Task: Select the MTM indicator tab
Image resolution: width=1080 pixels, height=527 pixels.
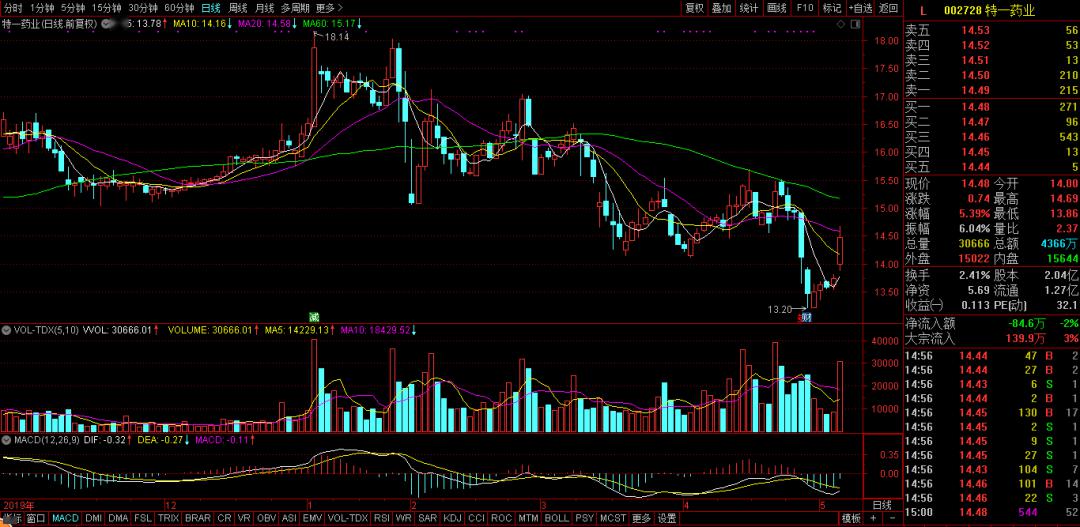Action: tap(528, 518)
